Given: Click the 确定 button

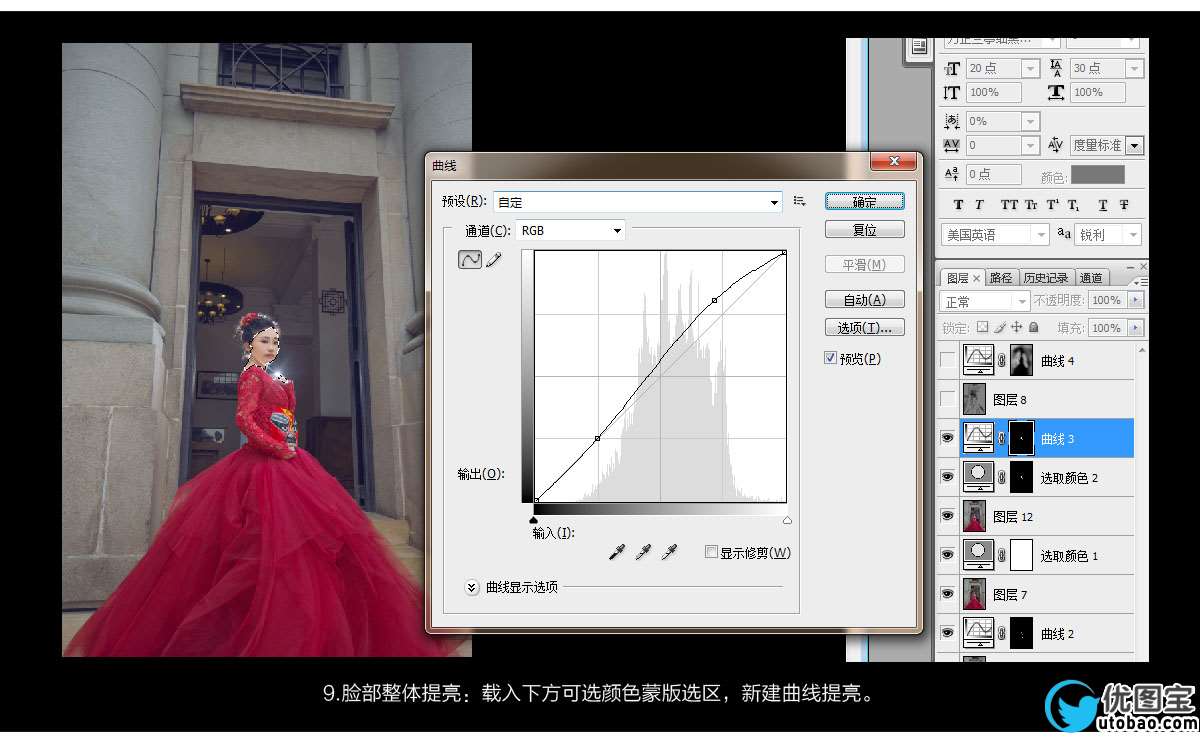Looking at the screenshot, I should click(x=865, y=201).
